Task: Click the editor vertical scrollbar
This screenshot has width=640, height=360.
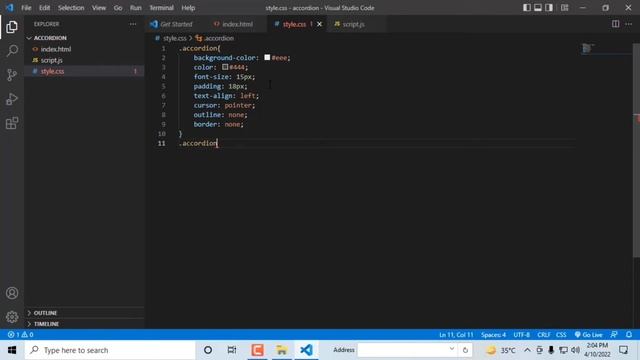Action: pos(636,149)
